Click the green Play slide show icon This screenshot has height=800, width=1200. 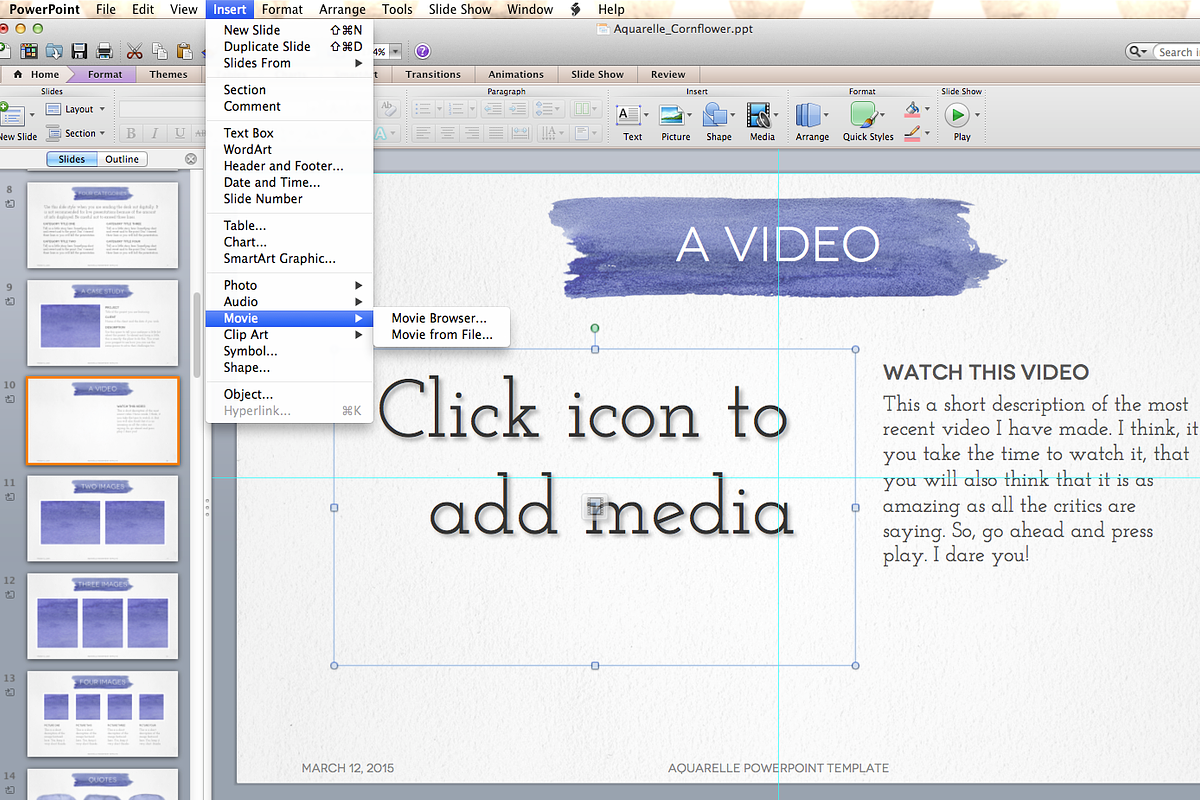957,114
